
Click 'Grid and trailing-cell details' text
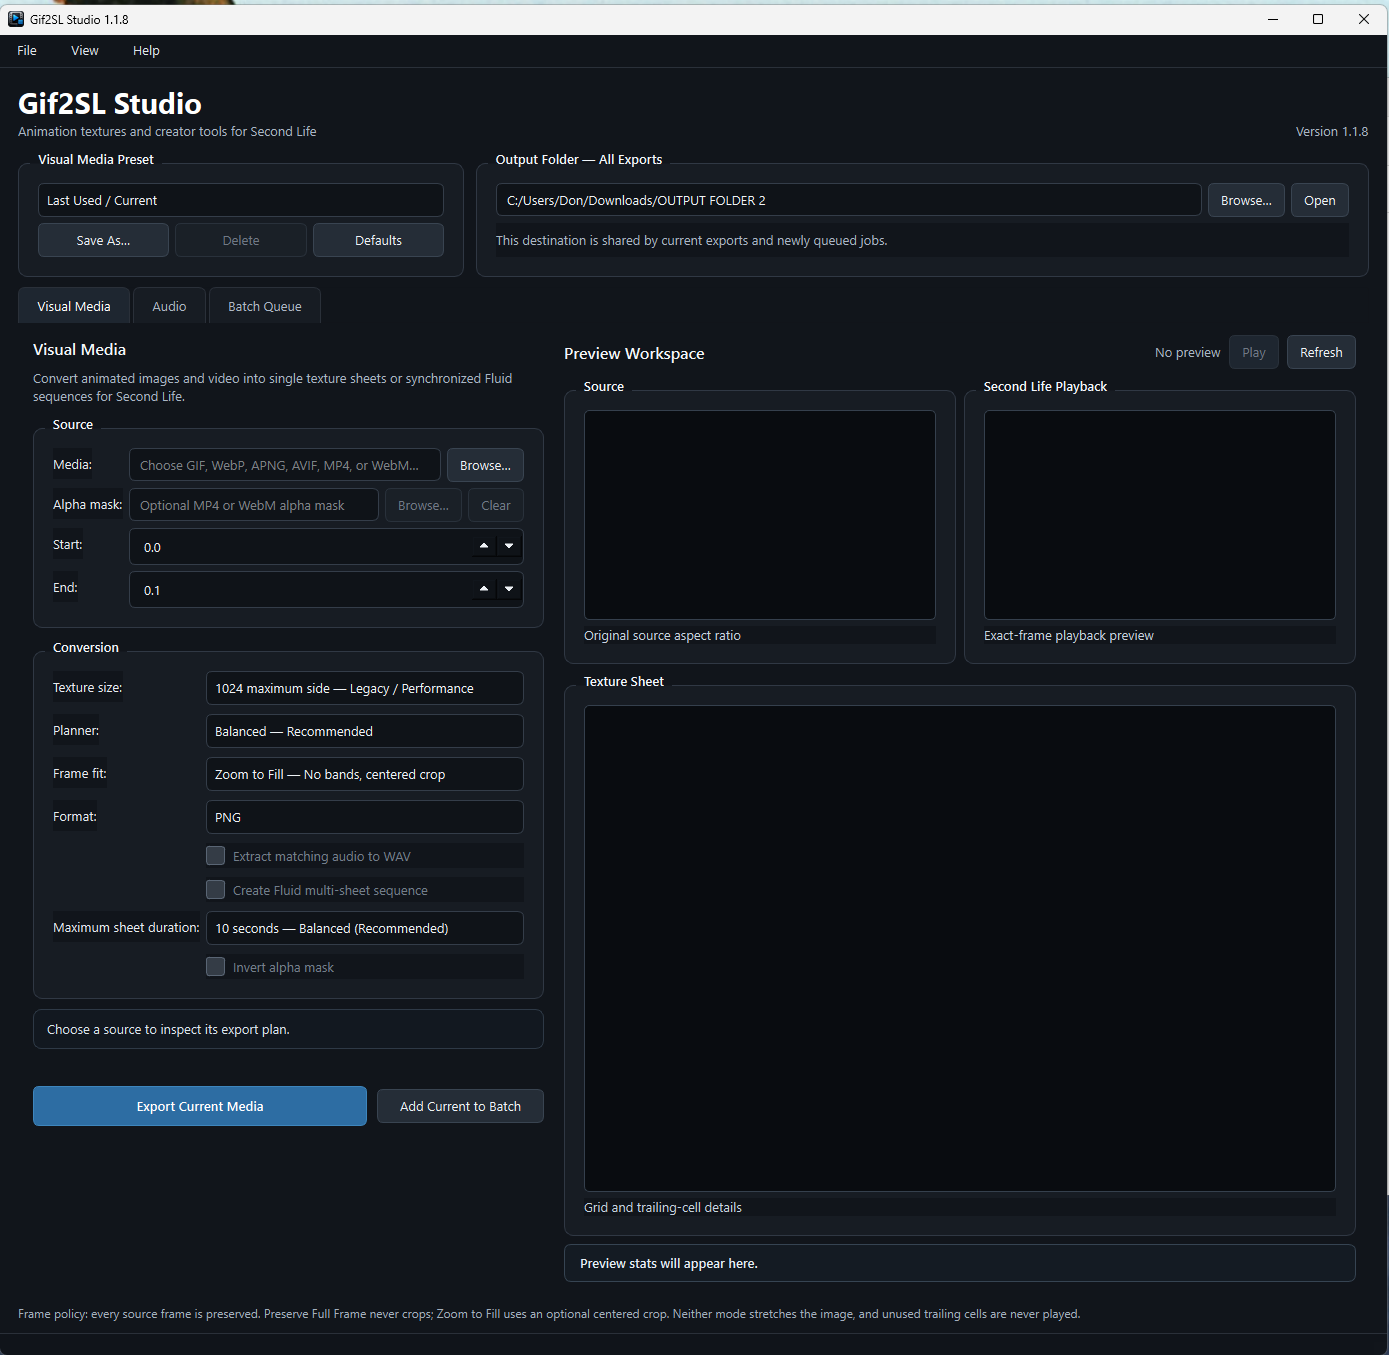click(663, 1207)
